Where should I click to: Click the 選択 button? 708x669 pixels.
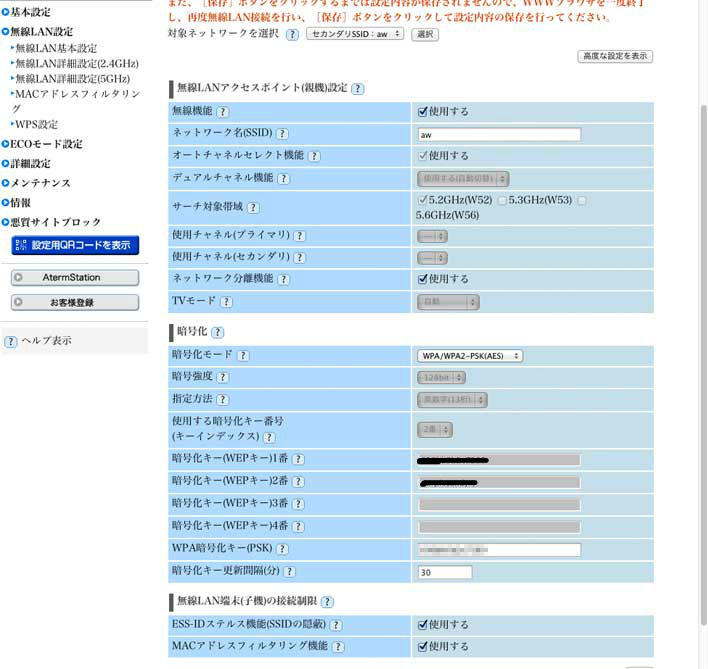pyautogui.click(x=425, y=34)
